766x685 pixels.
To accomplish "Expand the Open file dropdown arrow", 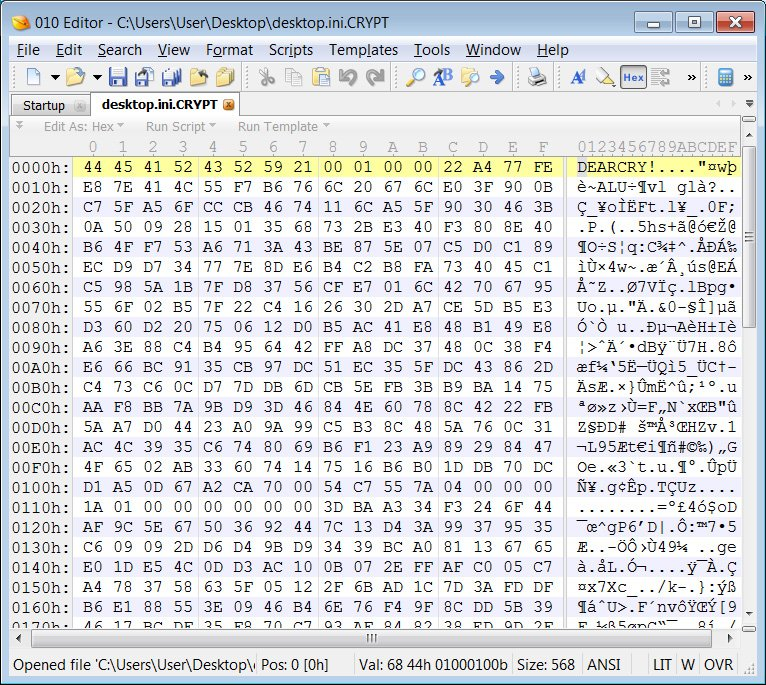I will tap(97, 77).
